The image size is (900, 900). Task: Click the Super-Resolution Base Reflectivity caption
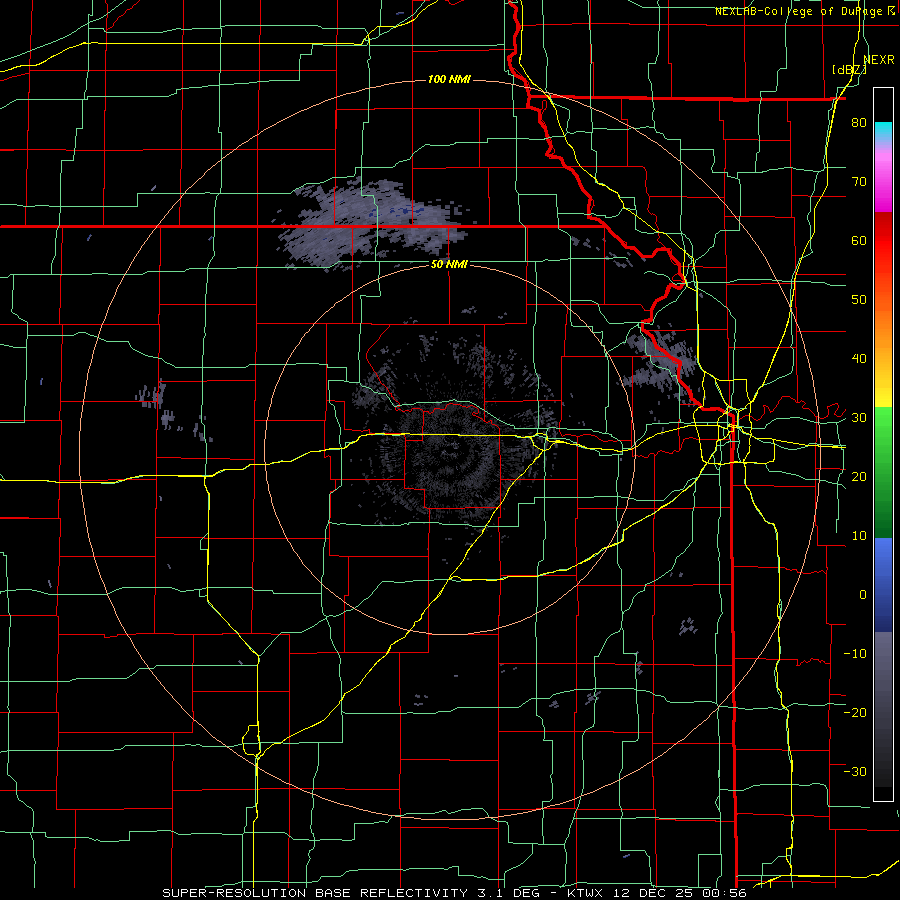point(454,893)
